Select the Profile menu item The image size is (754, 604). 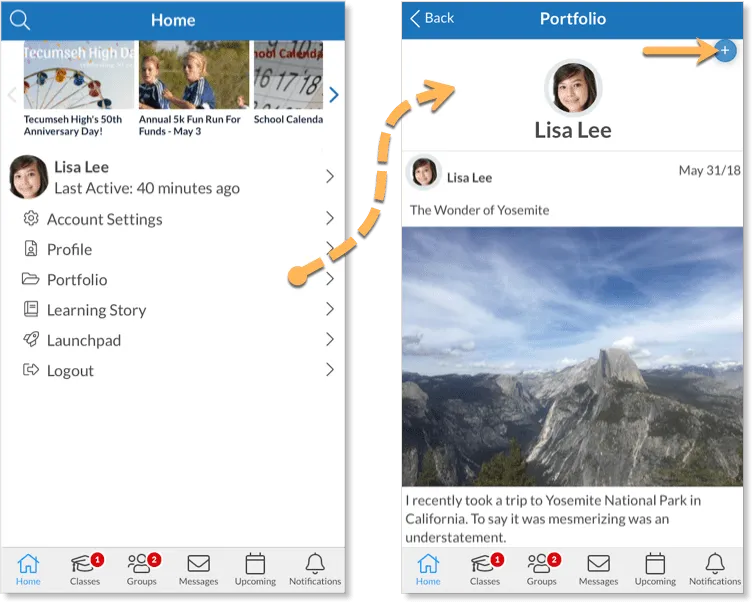(173, 249)
